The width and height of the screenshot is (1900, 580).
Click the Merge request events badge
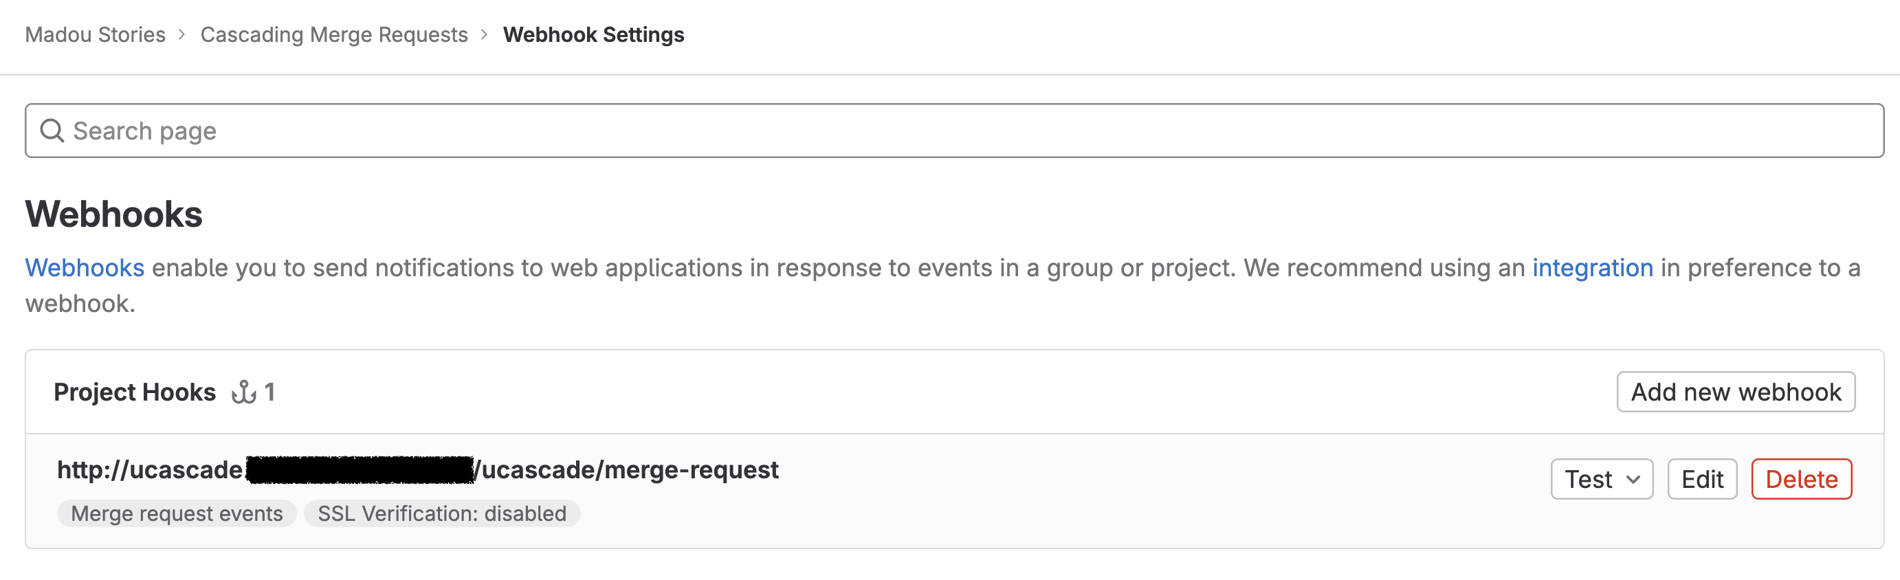176,513
